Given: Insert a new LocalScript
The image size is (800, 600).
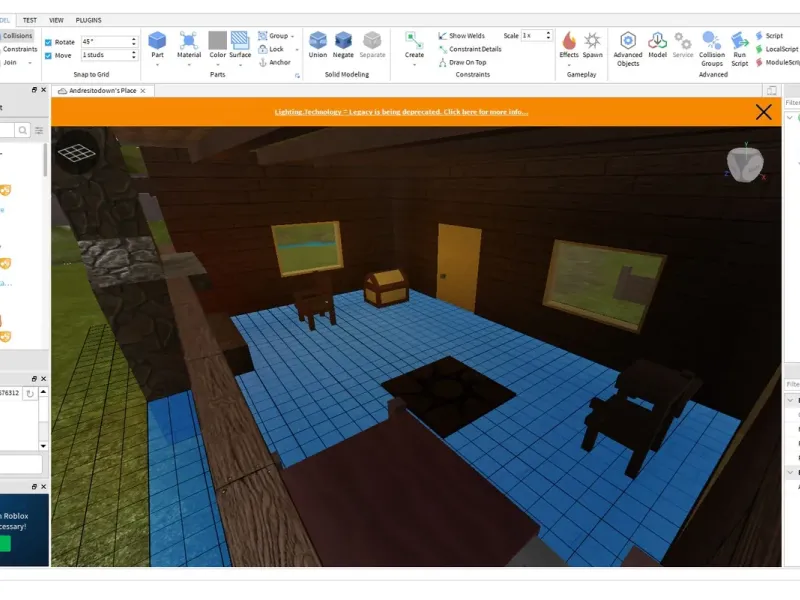Looking at the screenshot, I should 777,49.
